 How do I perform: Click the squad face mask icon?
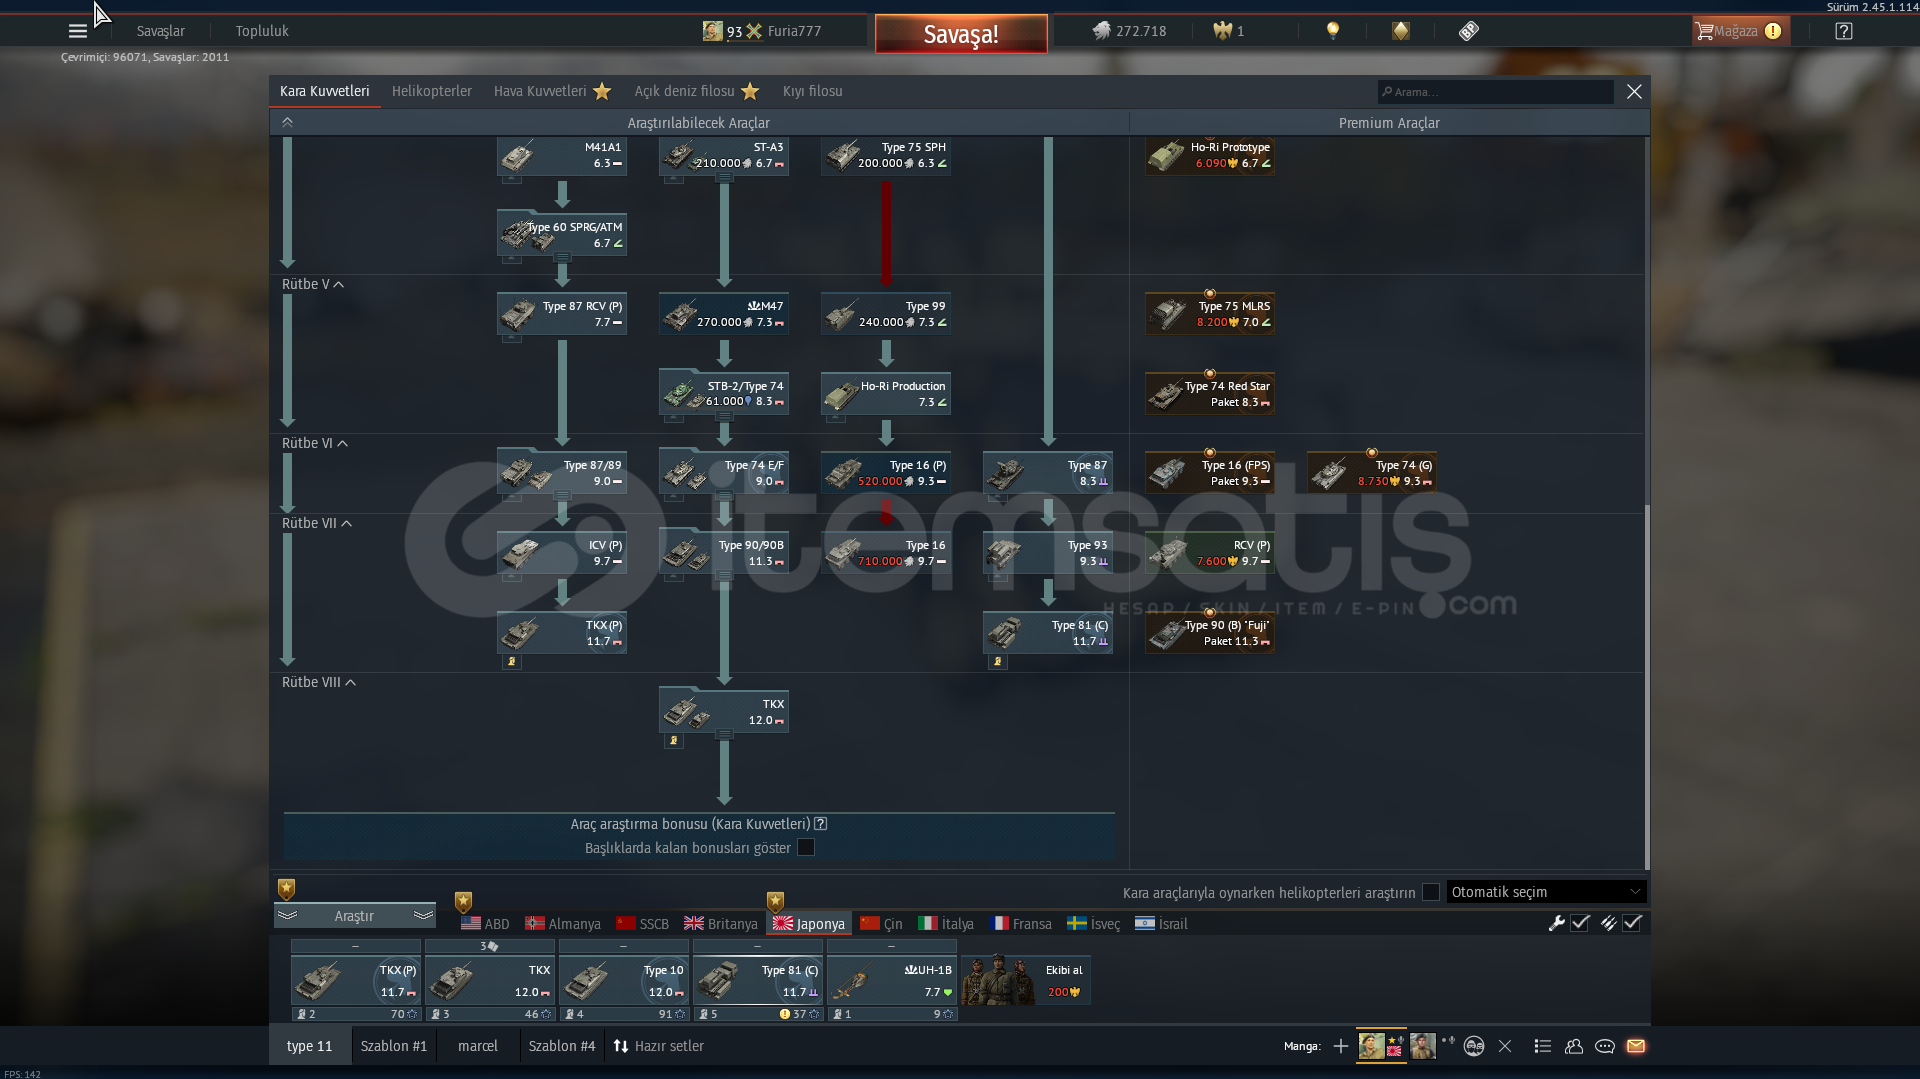tap(1474, 1046)
